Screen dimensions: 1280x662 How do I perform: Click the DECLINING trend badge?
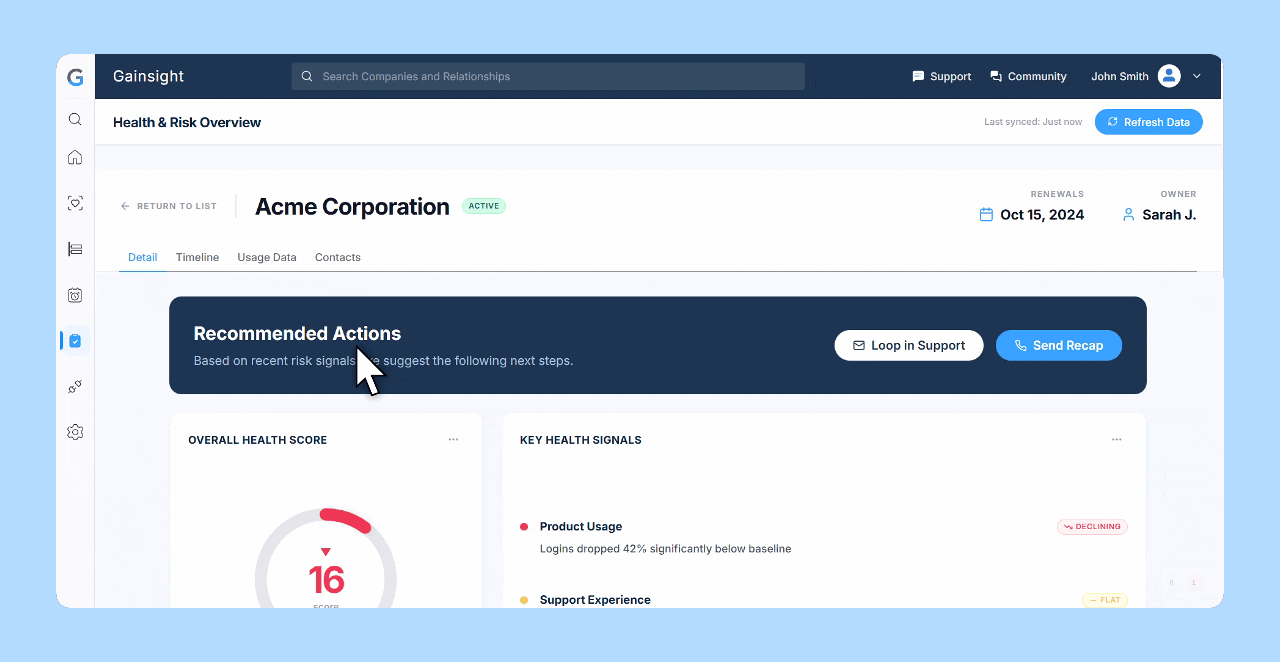coord(1092,526)
